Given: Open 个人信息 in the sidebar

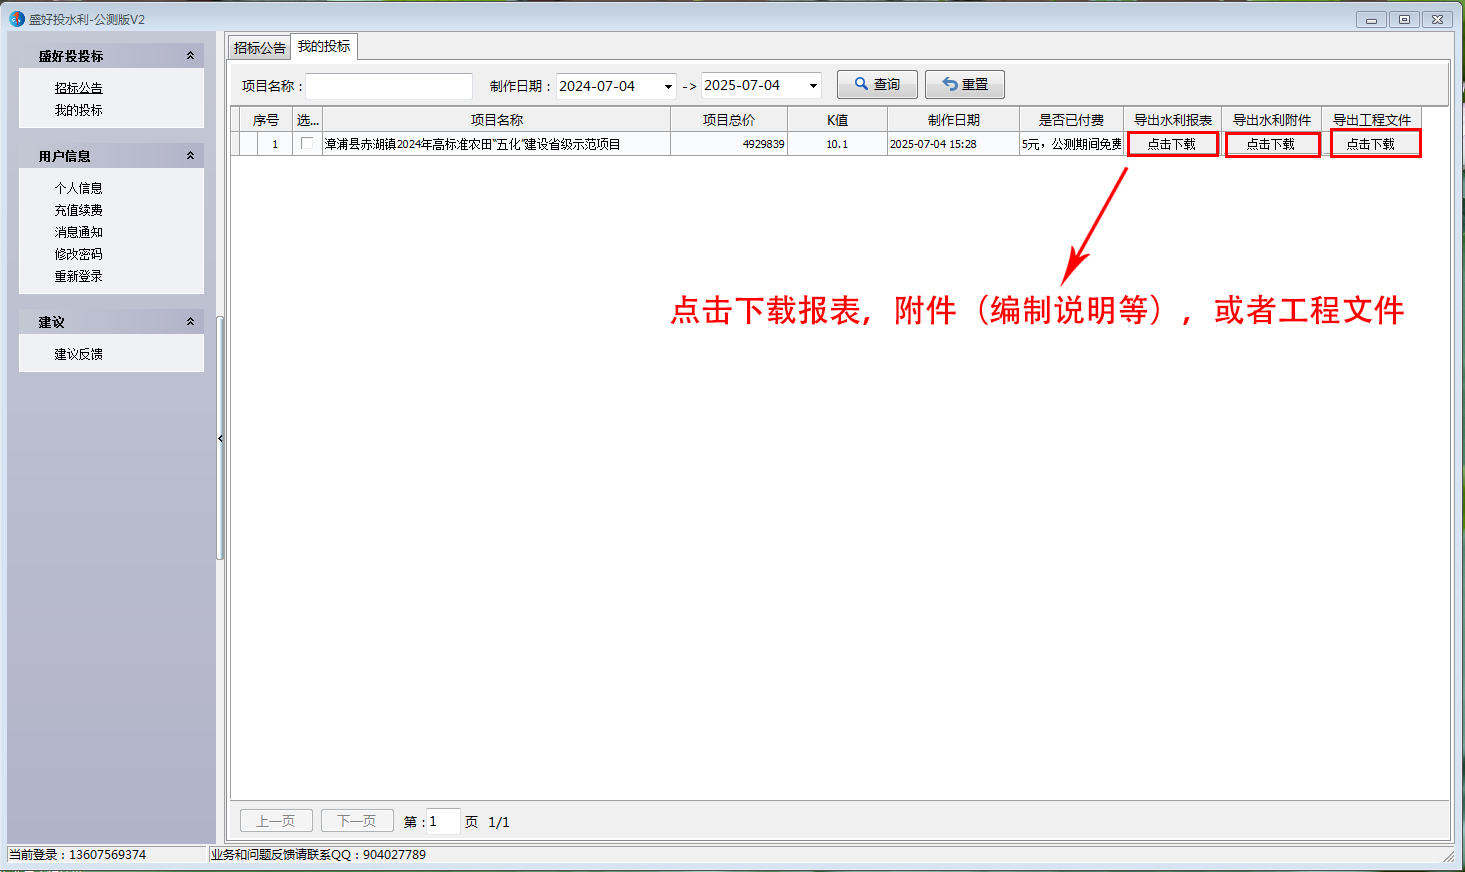Looking at the screenshot, I should (78, 188).
